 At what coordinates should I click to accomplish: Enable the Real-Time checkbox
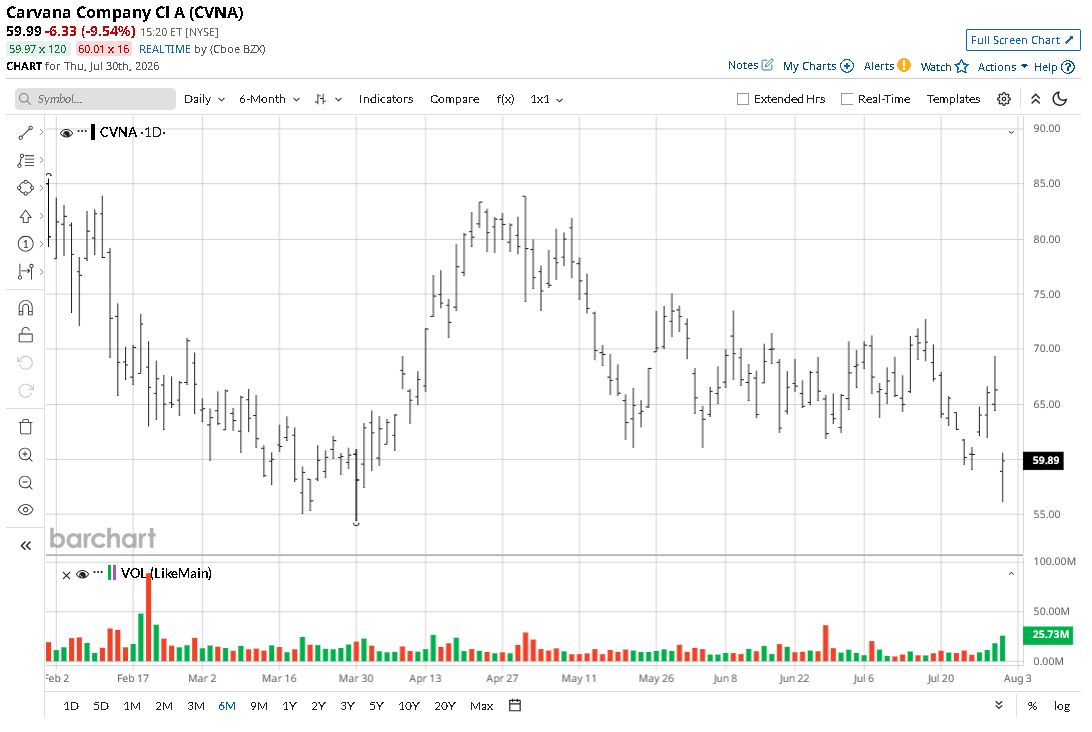coord(847,99)
